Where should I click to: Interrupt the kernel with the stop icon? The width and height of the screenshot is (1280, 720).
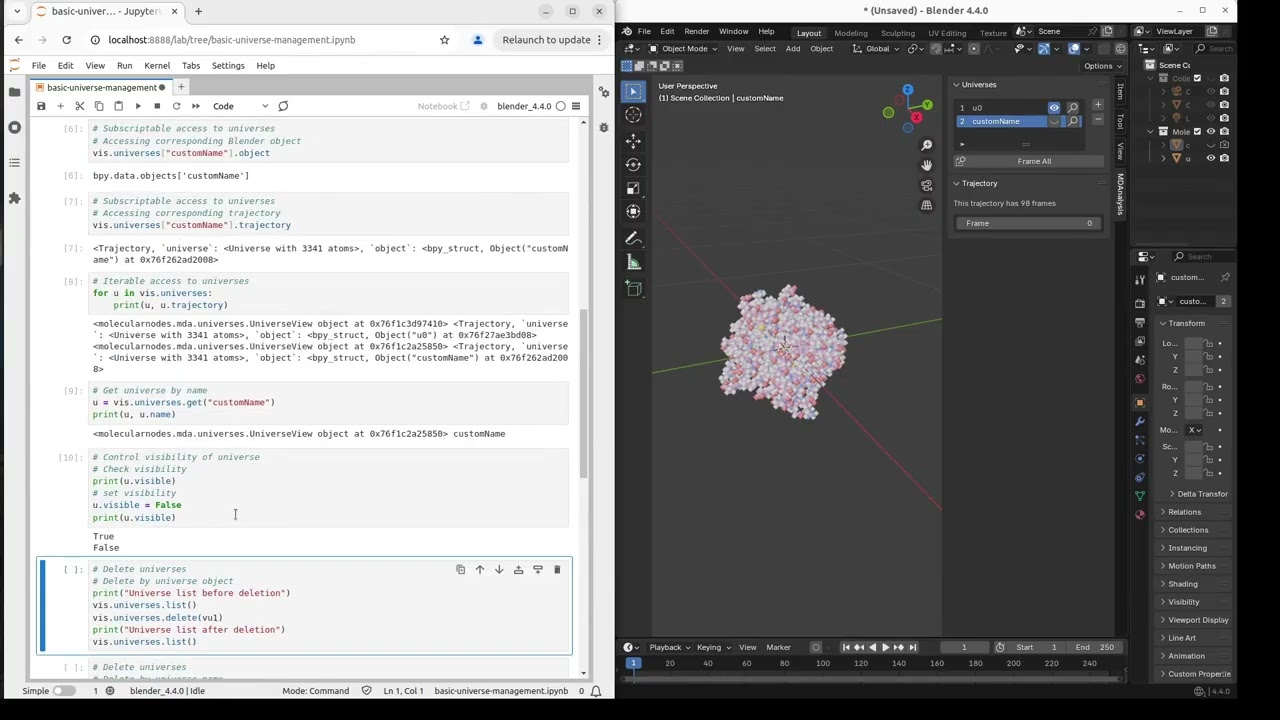pyautogui.click(x=157, y=106)
